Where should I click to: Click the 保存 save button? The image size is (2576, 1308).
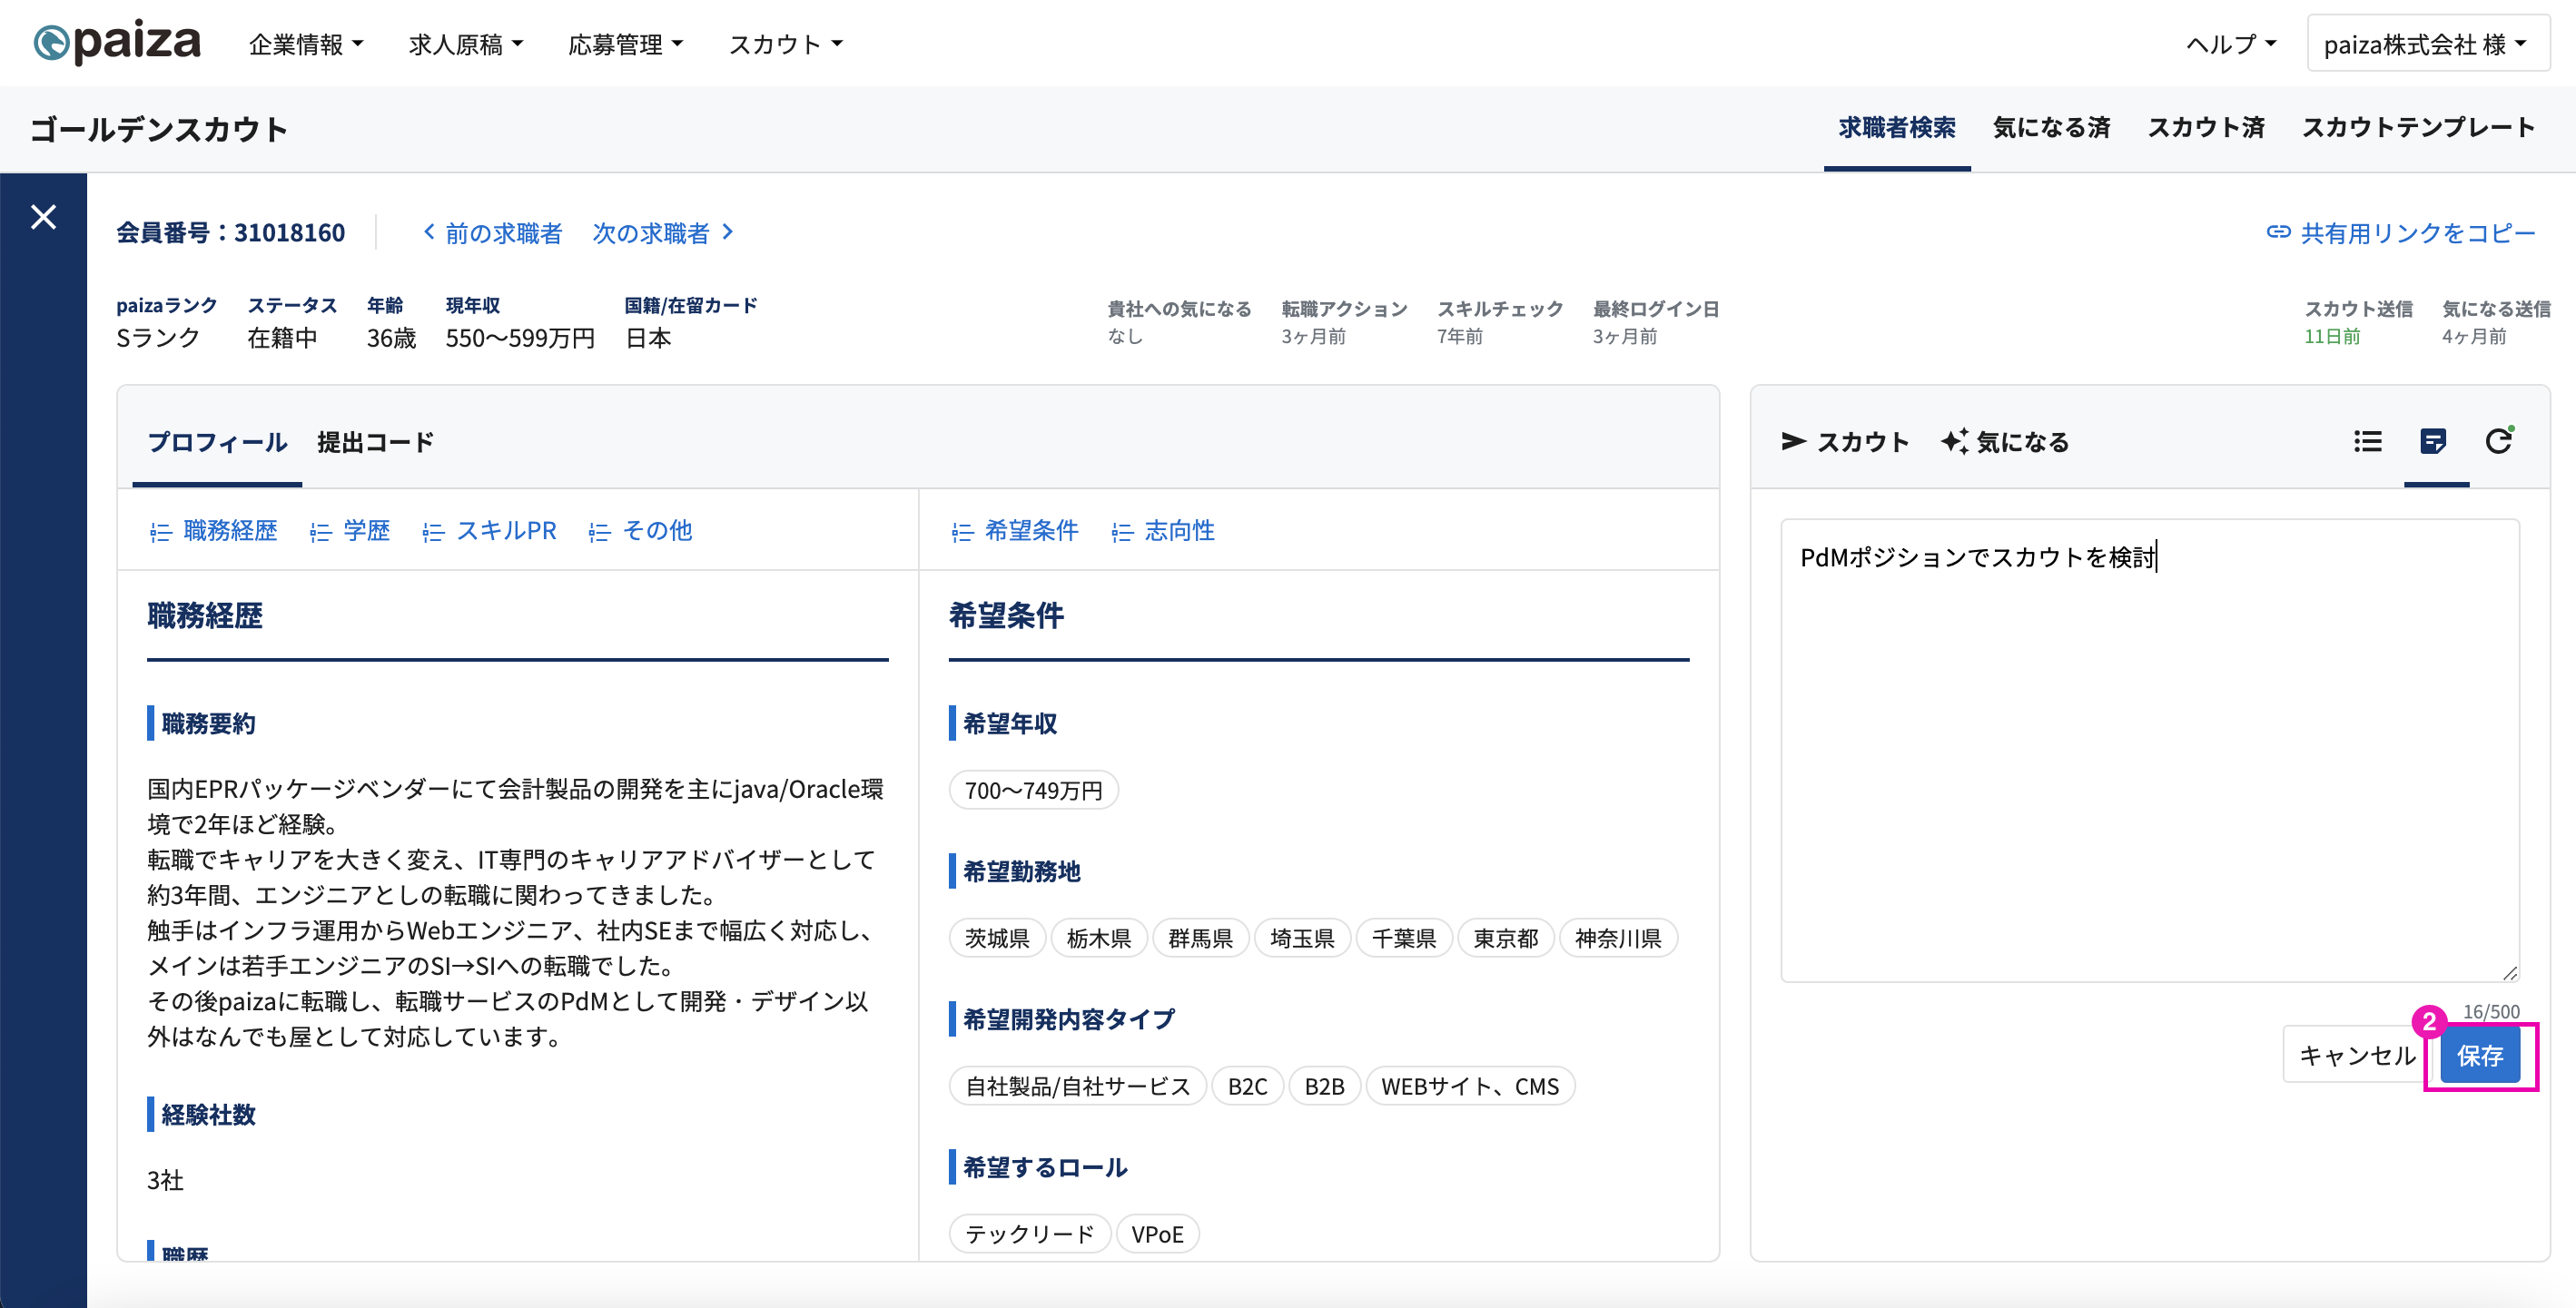tap(2480, 1056)
